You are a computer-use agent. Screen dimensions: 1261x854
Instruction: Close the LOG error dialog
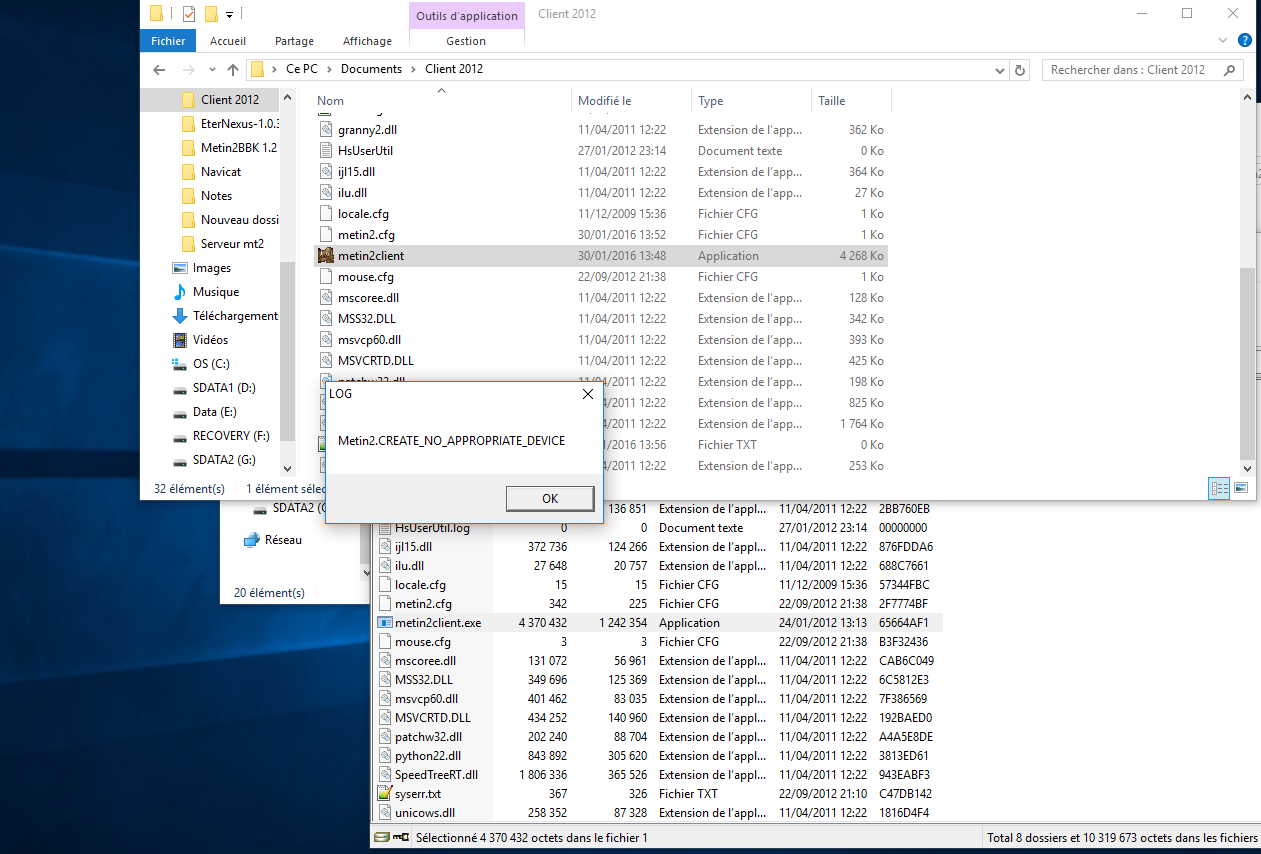[588, 394]
